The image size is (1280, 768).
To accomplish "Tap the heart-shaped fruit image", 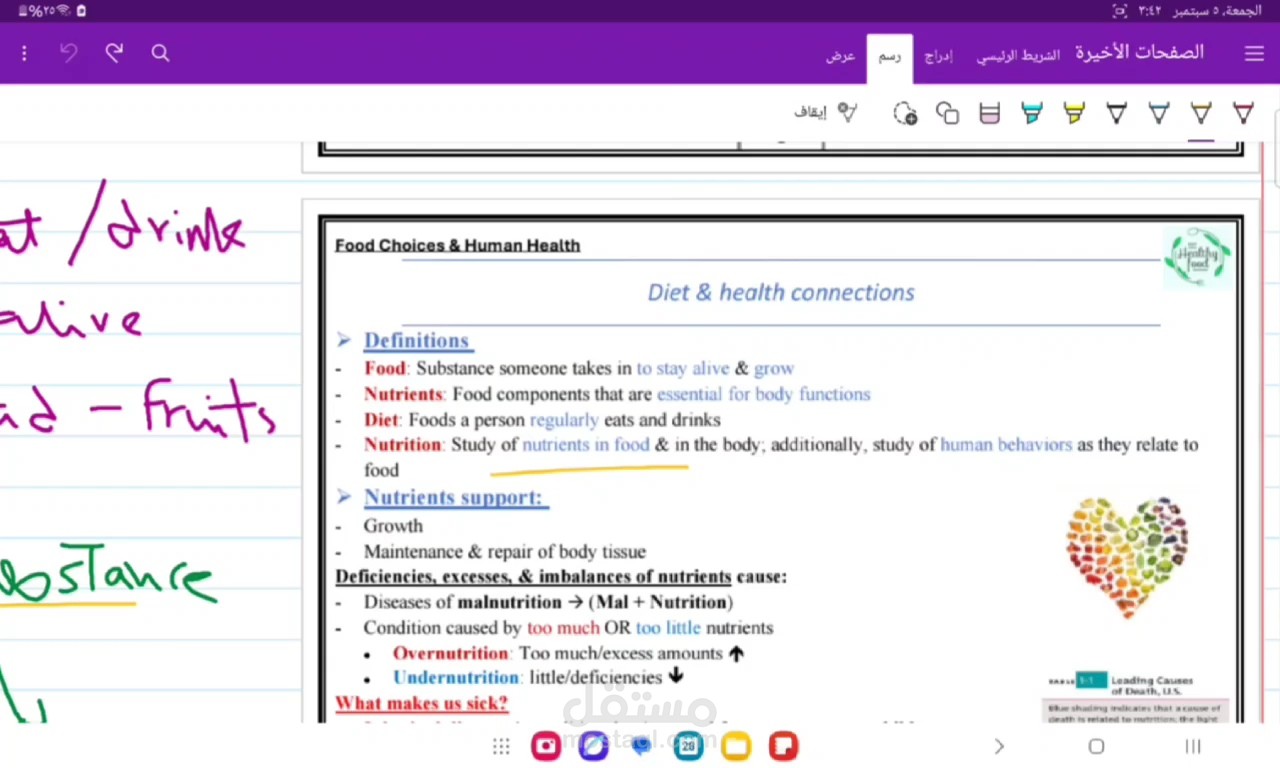I will point(1128,558).
